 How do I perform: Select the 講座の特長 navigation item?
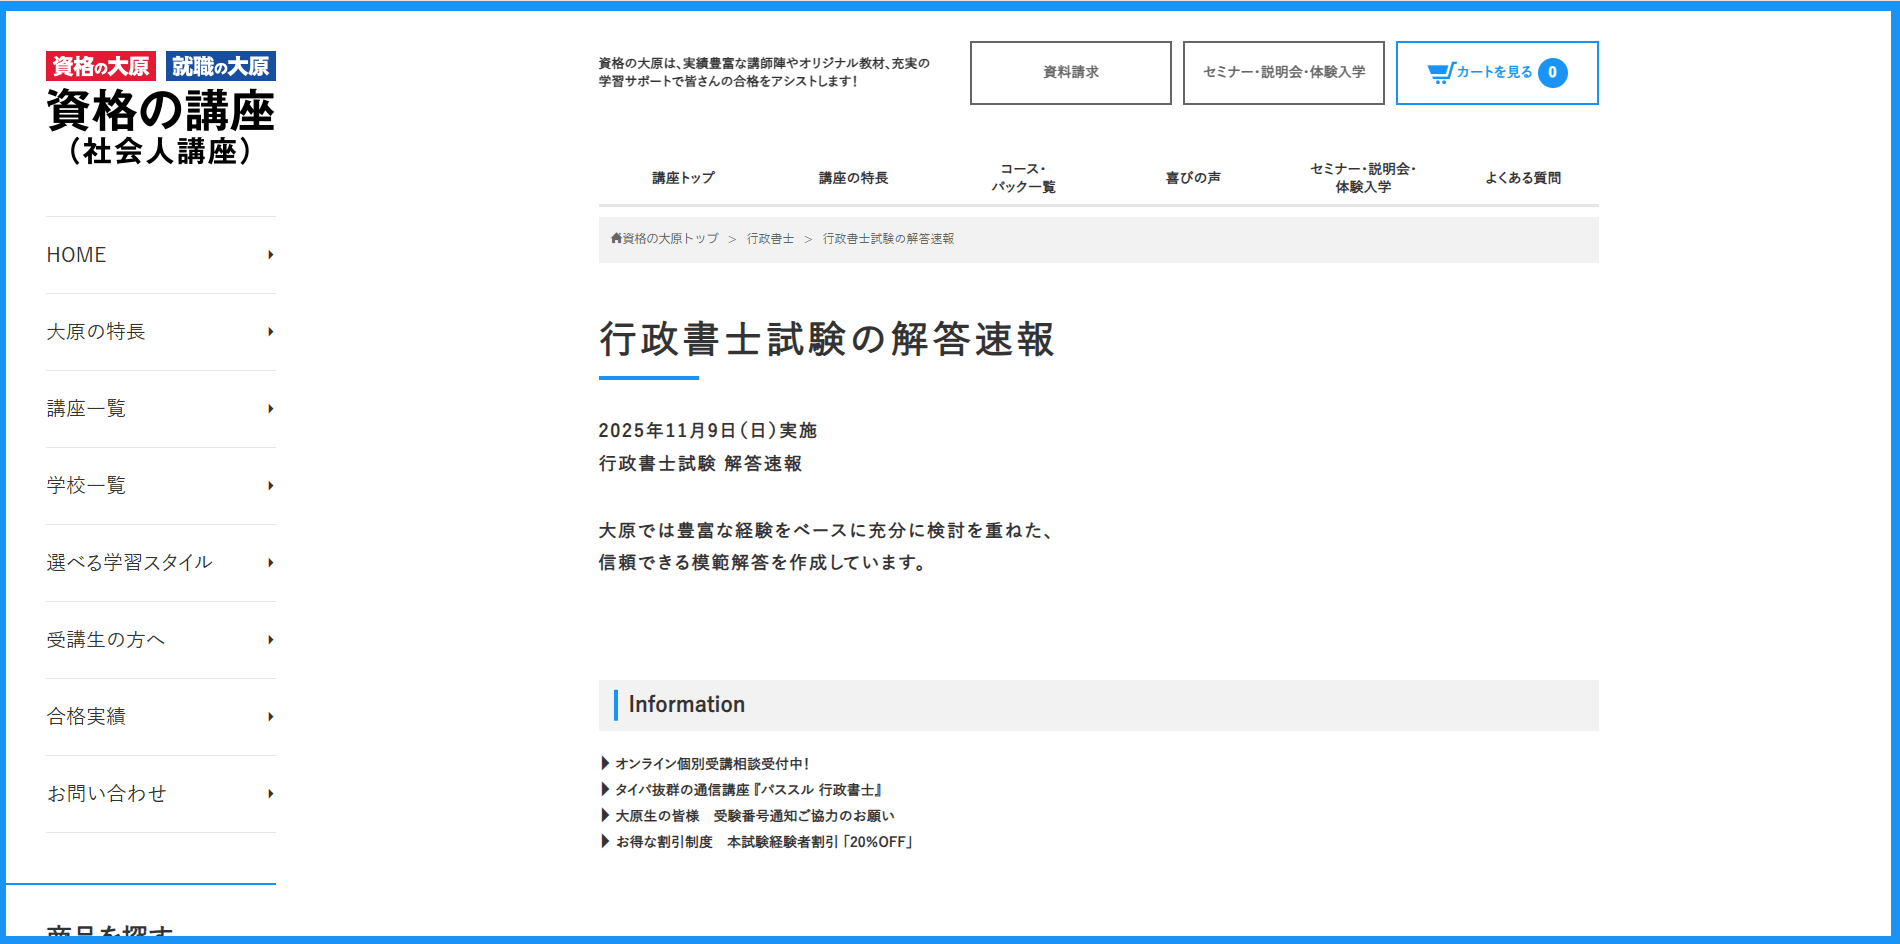tap(853, 178)
